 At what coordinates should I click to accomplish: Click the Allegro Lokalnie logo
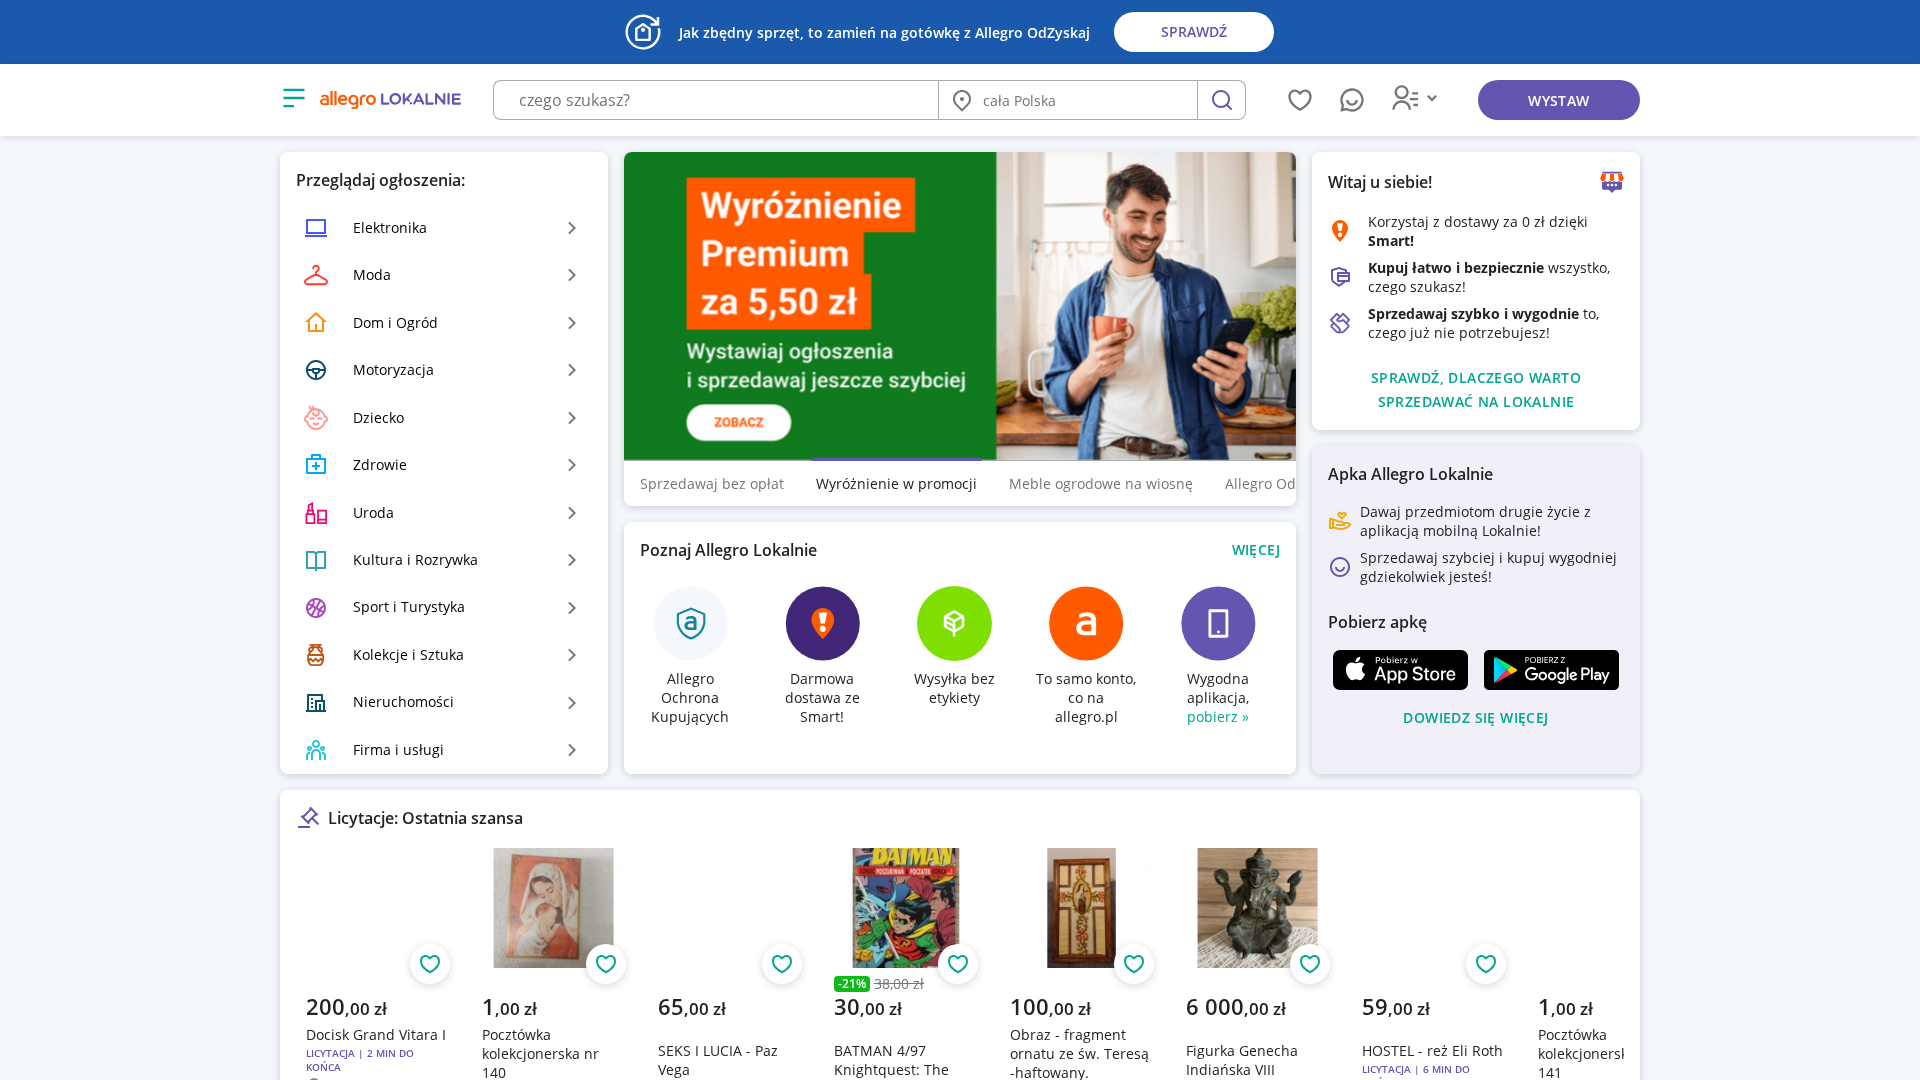390,99
